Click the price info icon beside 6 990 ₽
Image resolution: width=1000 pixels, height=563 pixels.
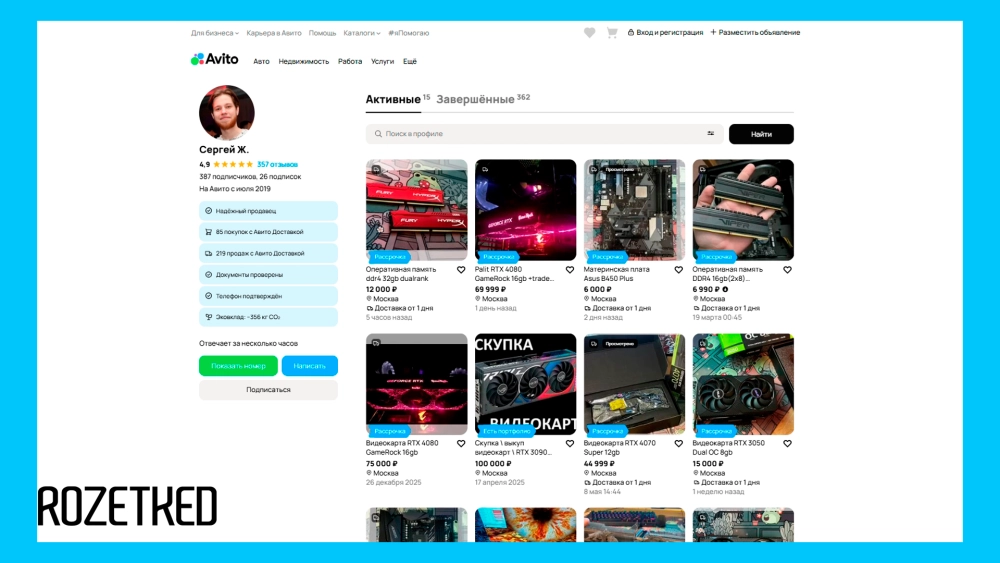(725, 289)
